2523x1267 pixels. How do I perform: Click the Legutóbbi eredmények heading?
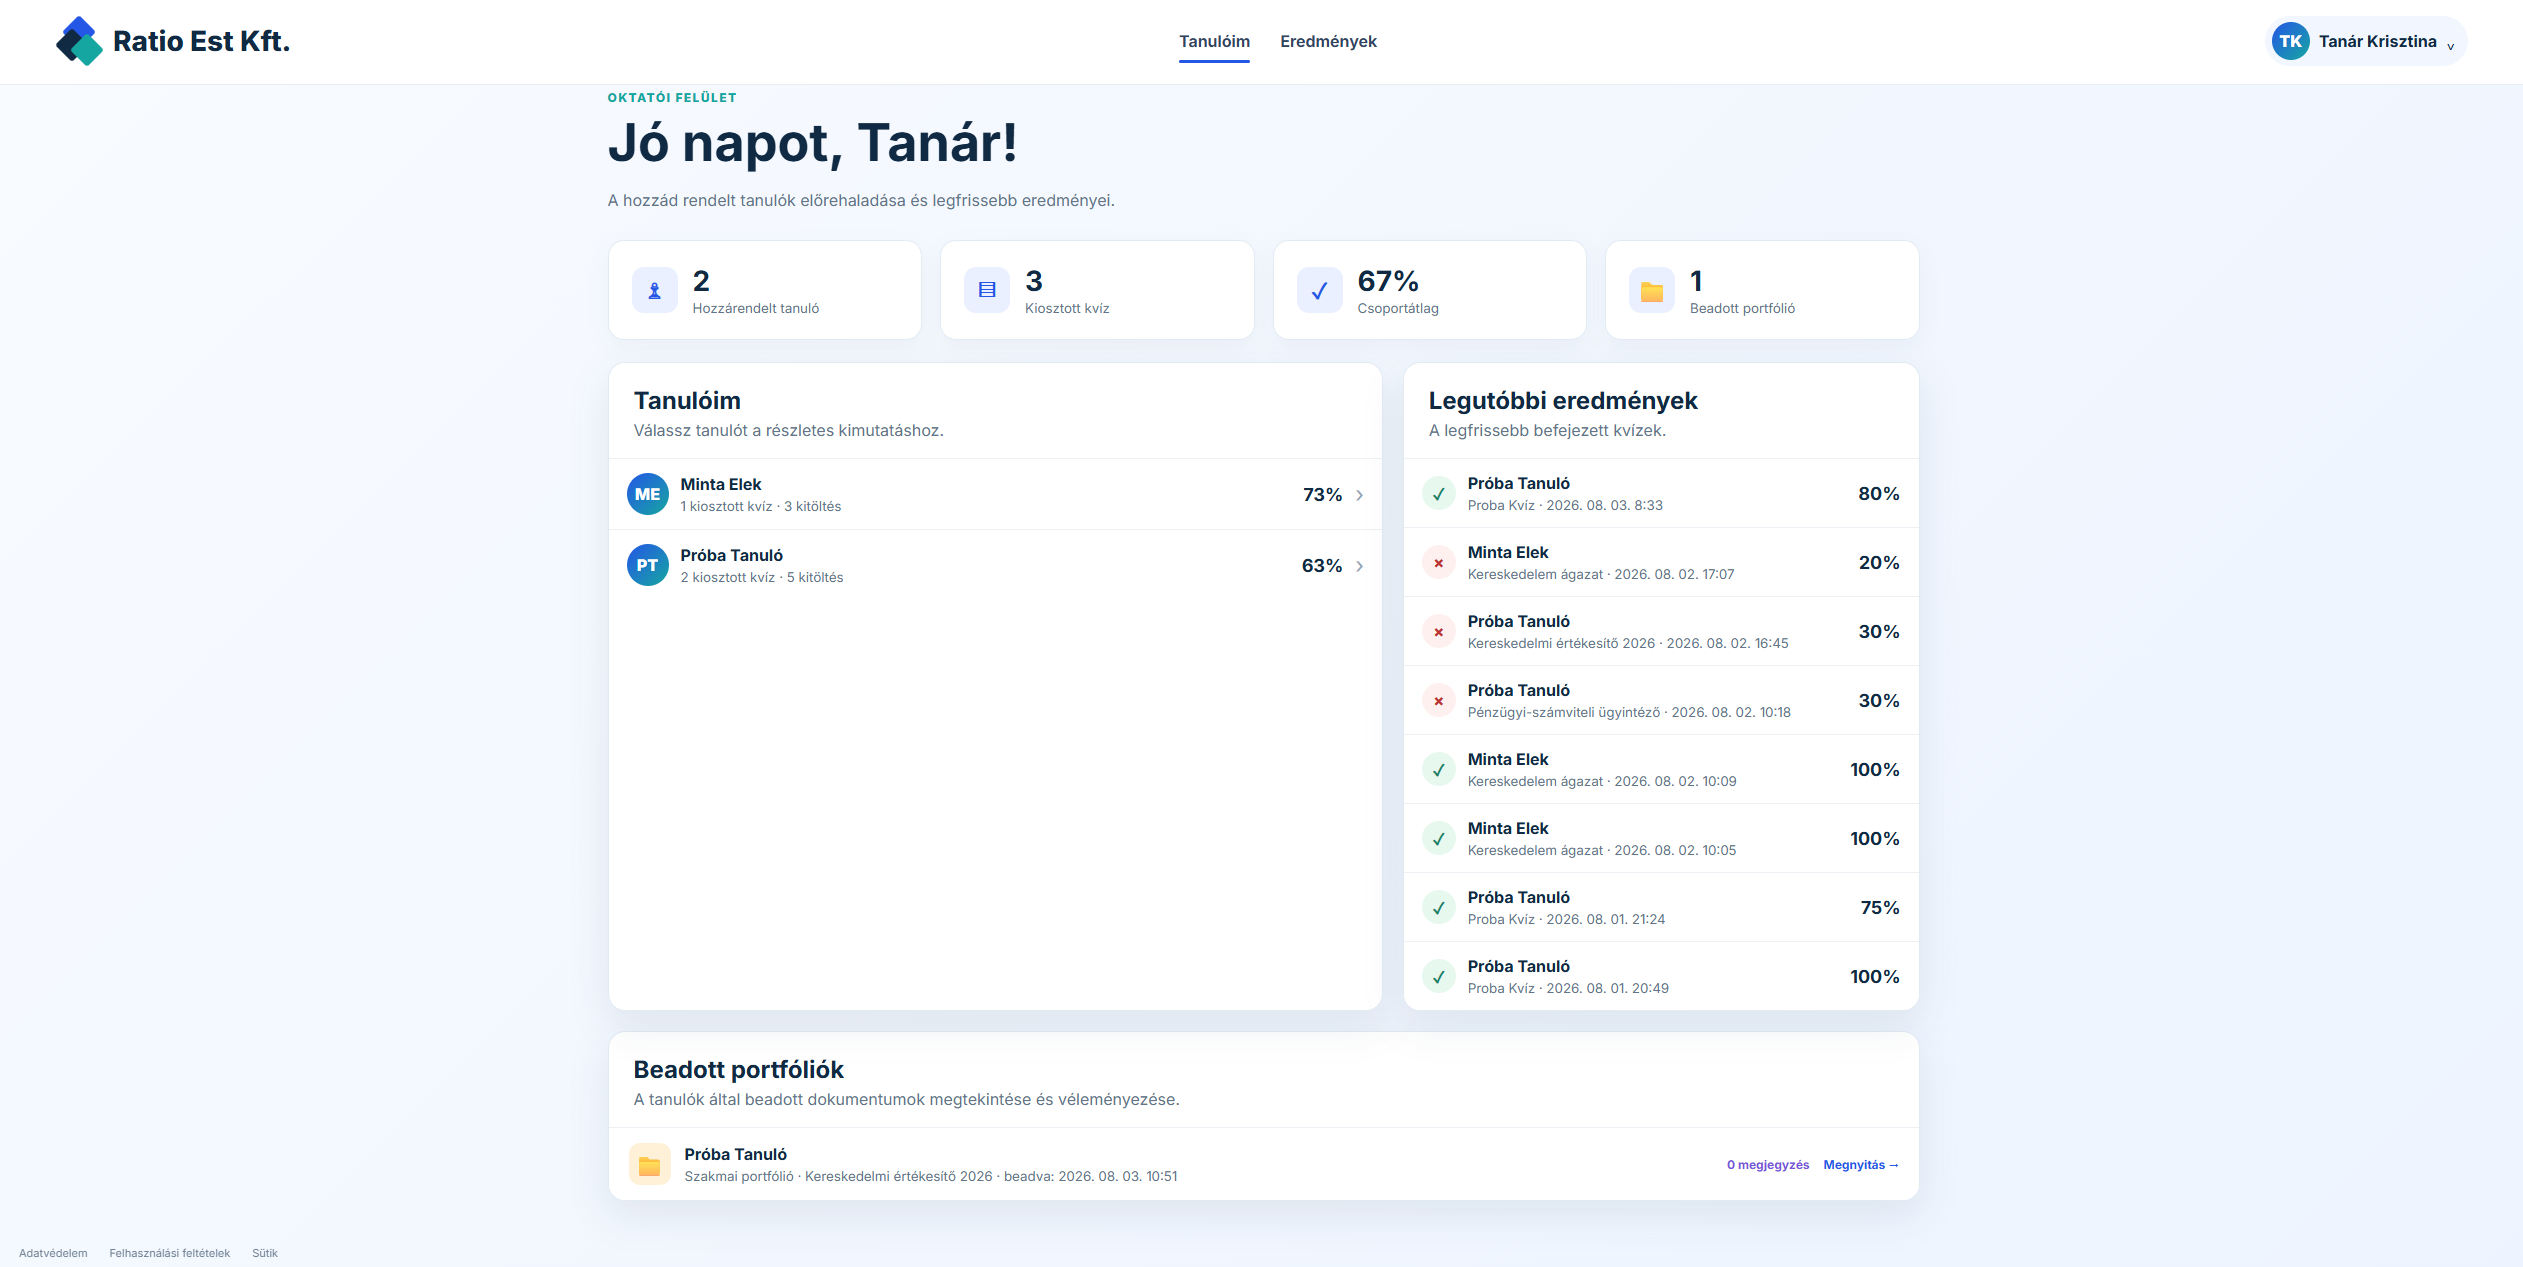[x=1563, y=401]
